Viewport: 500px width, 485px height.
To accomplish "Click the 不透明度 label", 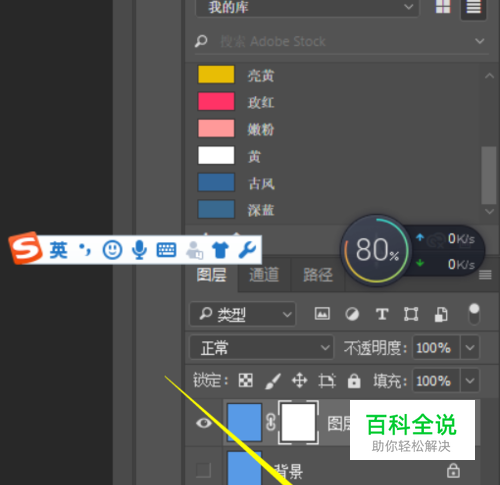I will 375,348.
